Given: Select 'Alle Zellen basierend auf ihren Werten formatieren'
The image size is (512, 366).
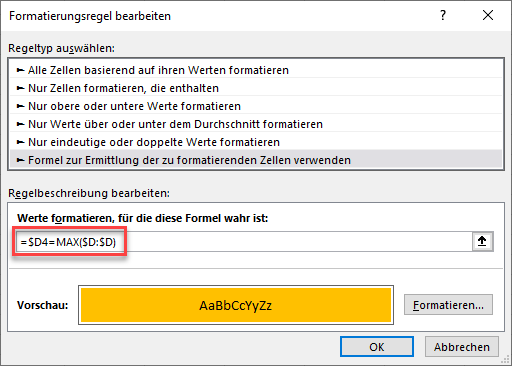Looking at the screenshot, I should [x=256, y=70].
